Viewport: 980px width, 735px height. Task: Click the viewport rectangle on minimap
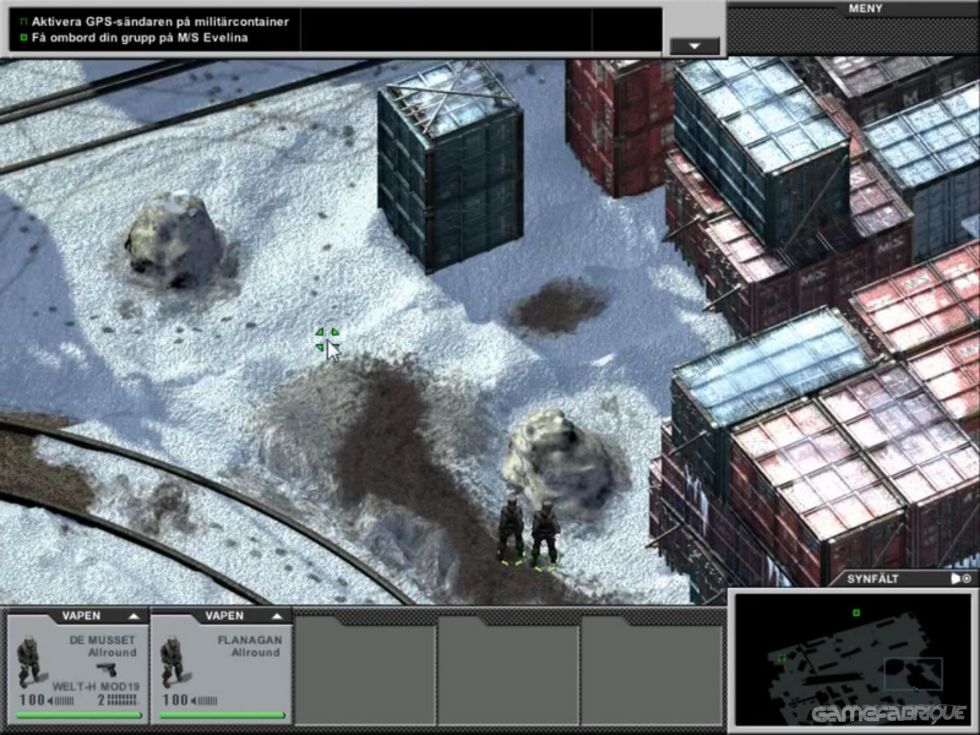tap(913, 674)
